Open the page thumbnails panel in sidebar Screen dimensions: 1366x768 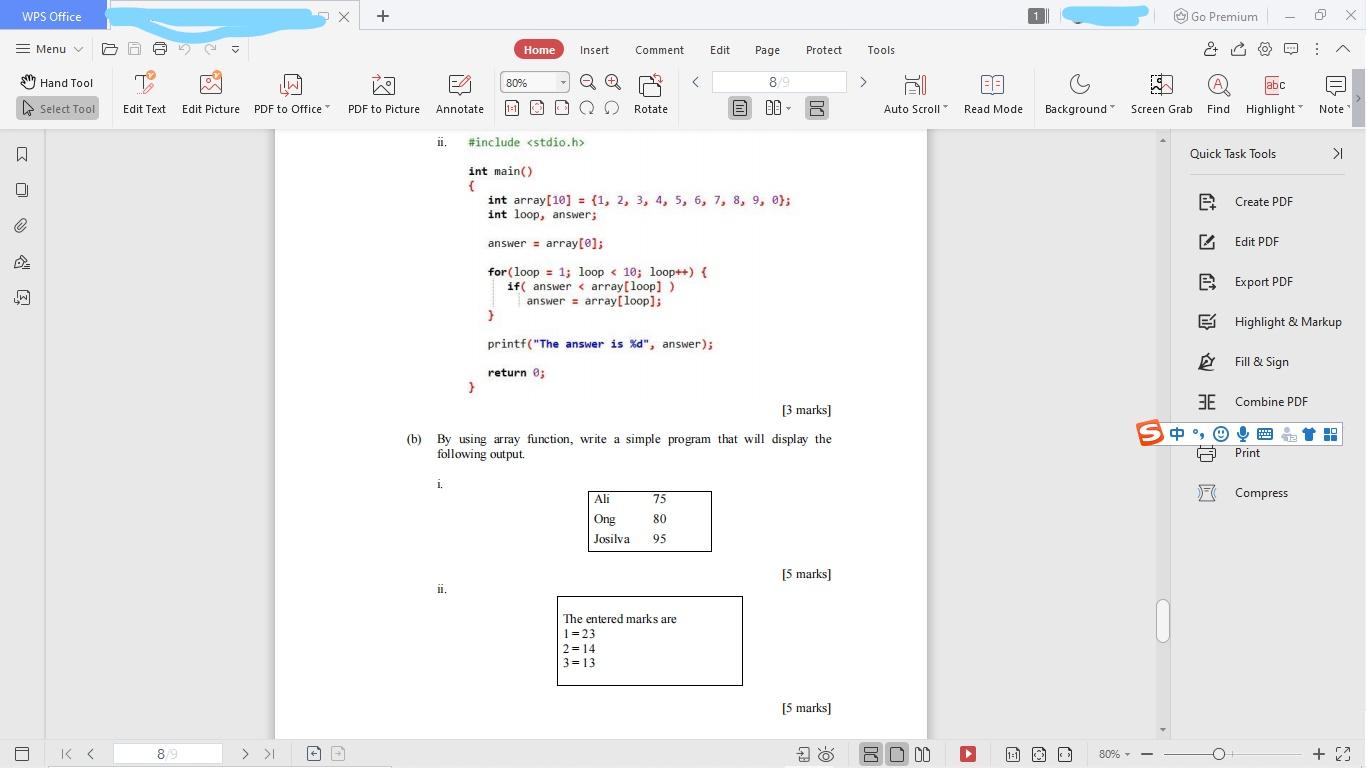point(22,190)
